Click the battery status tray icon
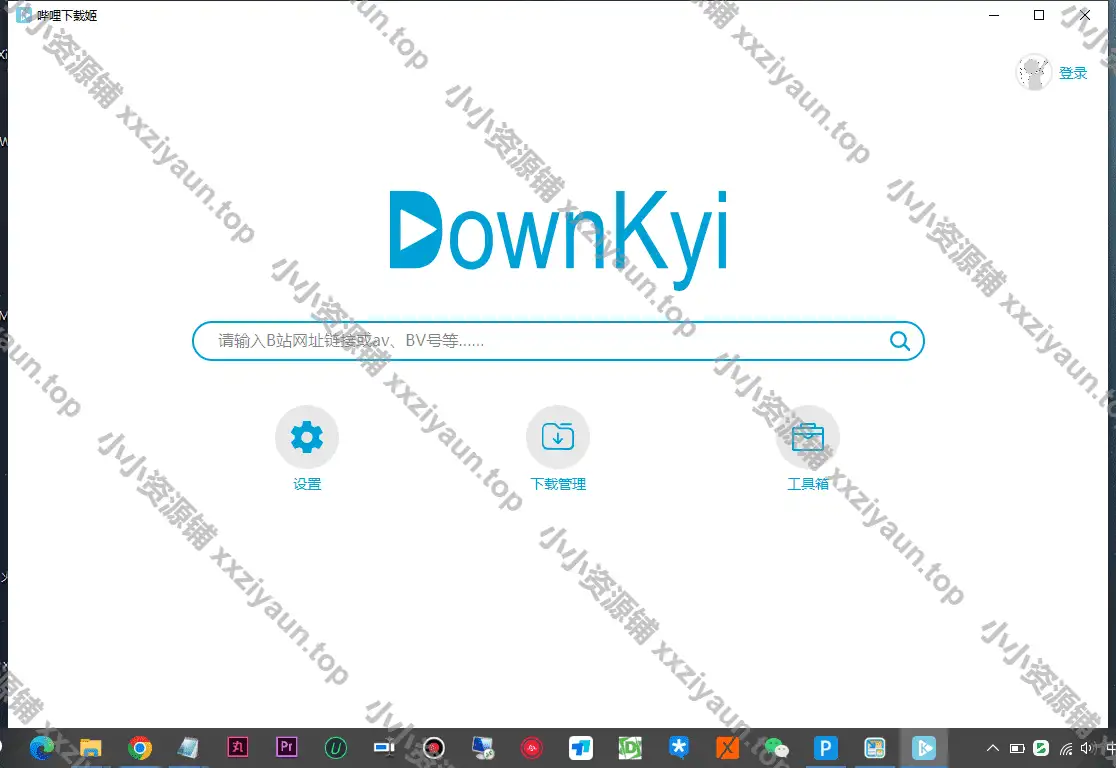1116x768 pixels. (x=1017, y=748)
